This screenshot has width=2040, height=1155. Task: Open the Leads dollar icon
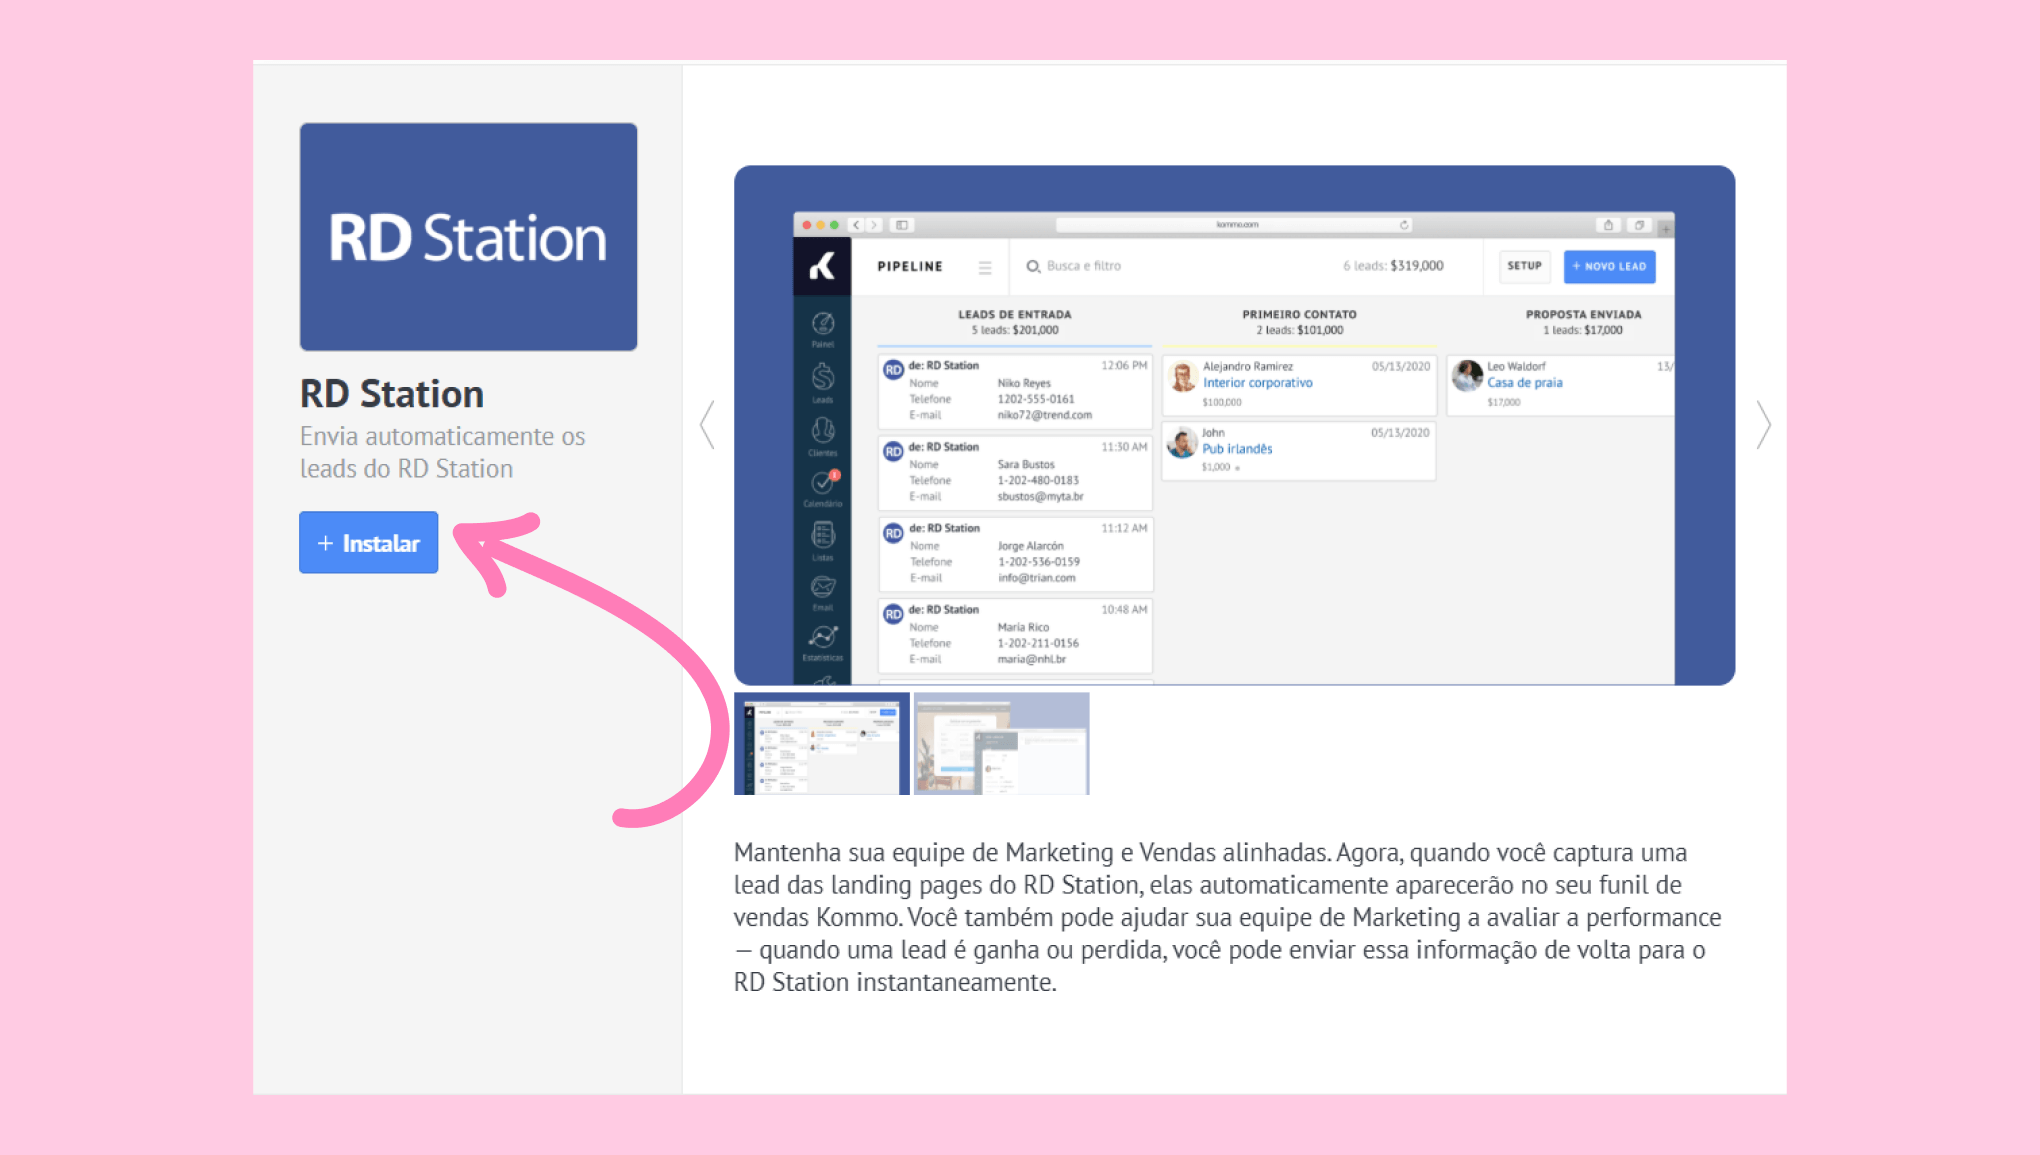822,377
